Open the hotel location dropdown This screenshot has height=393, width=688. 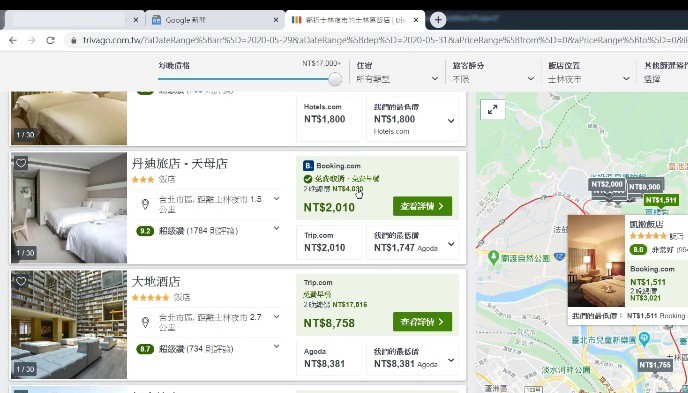point(589,72)
